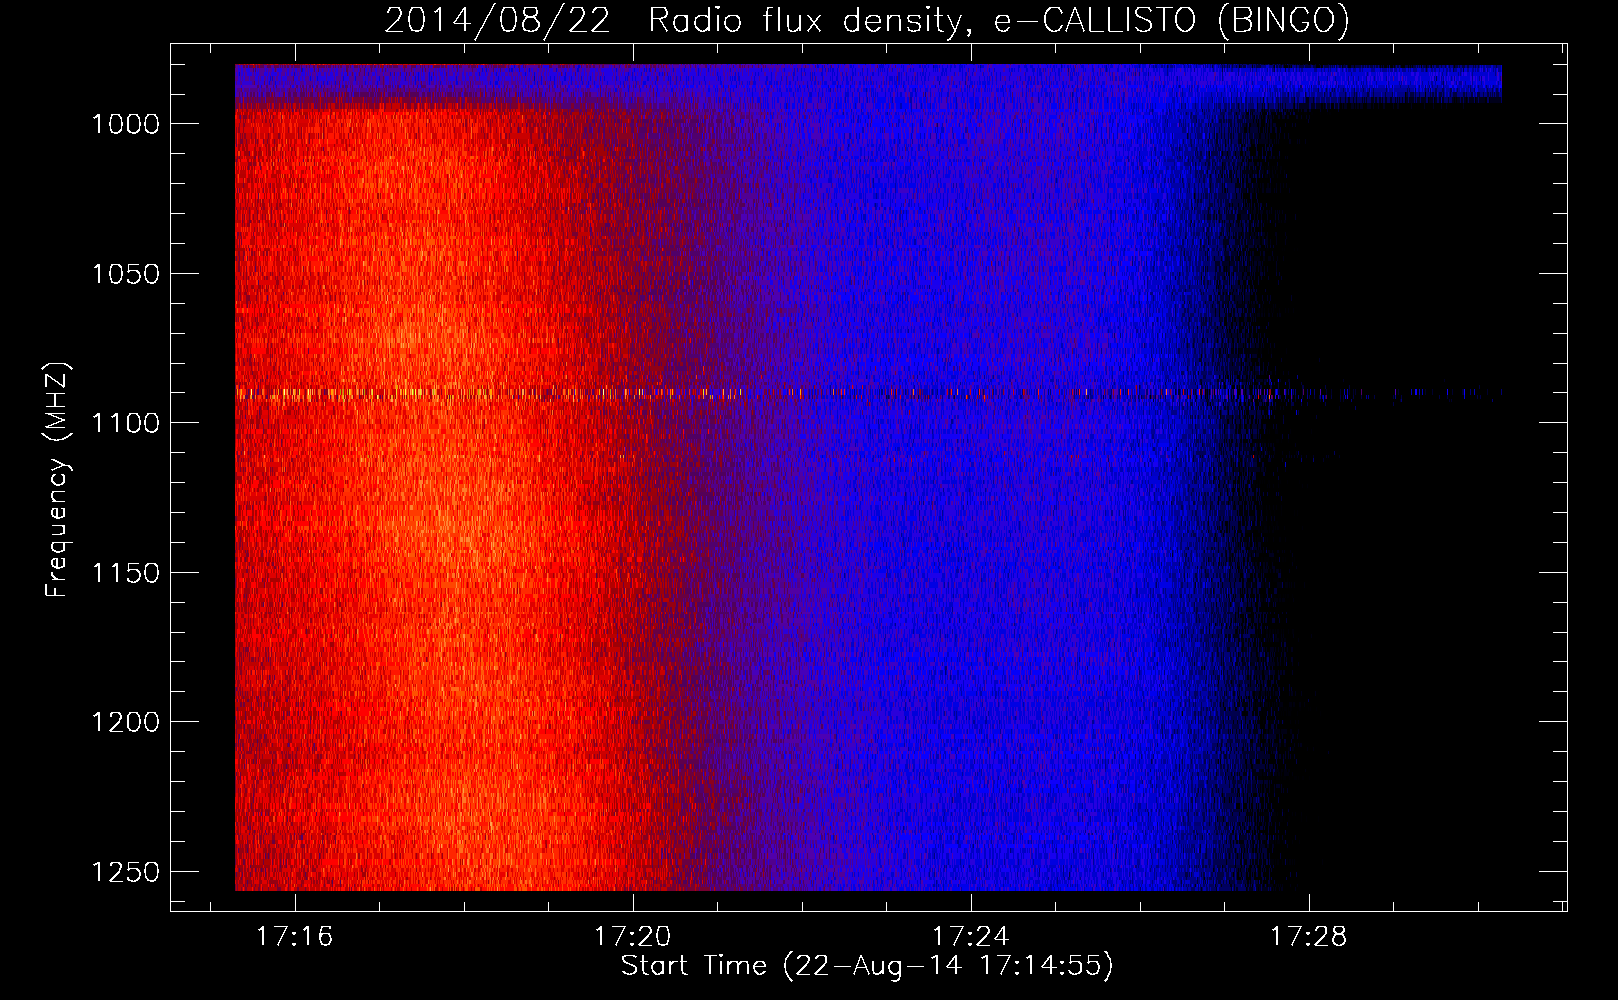
Task: Click the 1200 frequency tick label
Action: [126, 722]
